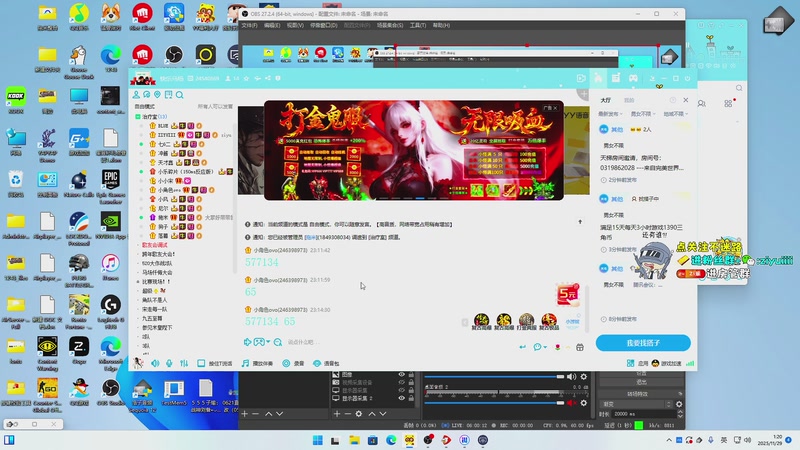The width and height of the screenshot is (800, 450).
Task: Open gear settings for first OBS mixer track
Action: 584,377
